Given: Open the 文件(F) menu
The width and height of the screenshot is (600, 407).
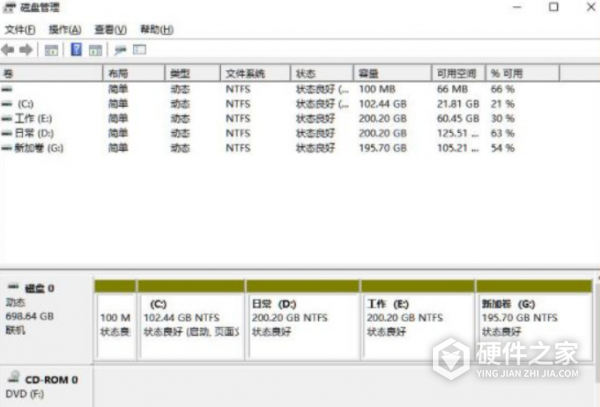Looking at the screenshot, I should coord(20,29).
